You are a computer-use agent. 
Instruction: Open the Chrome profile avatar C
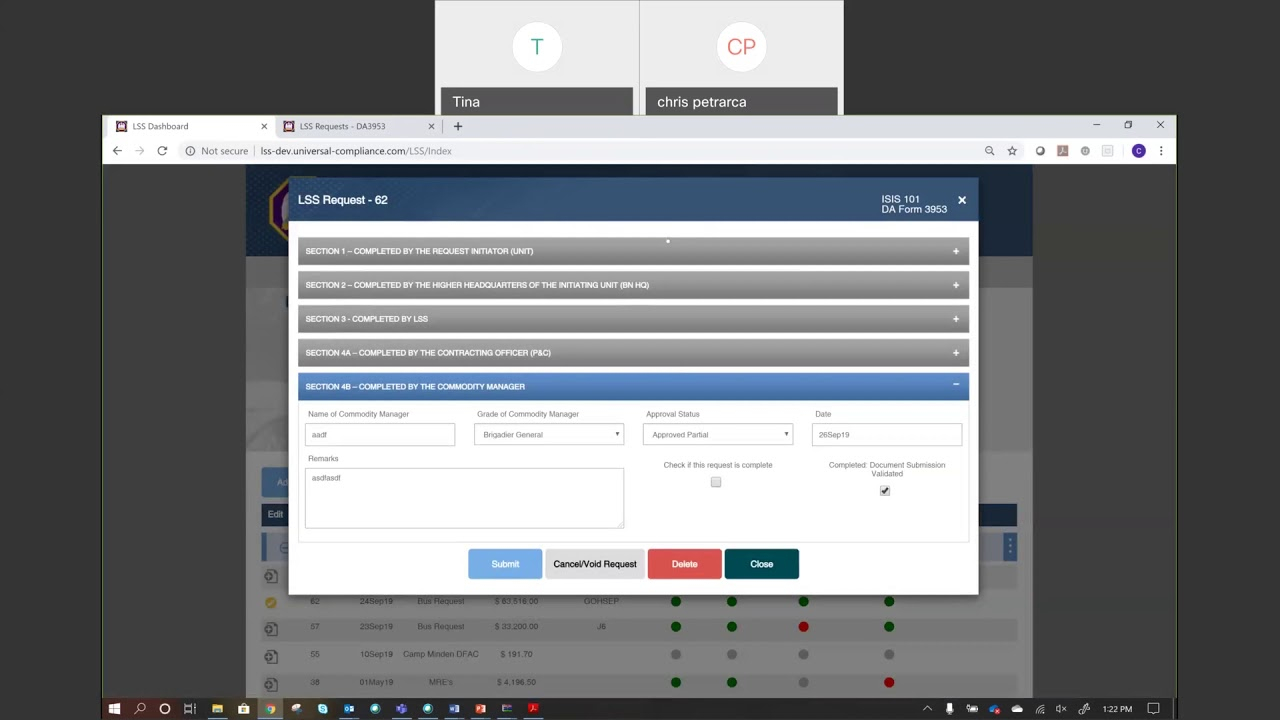click(x=1138, y=151)
